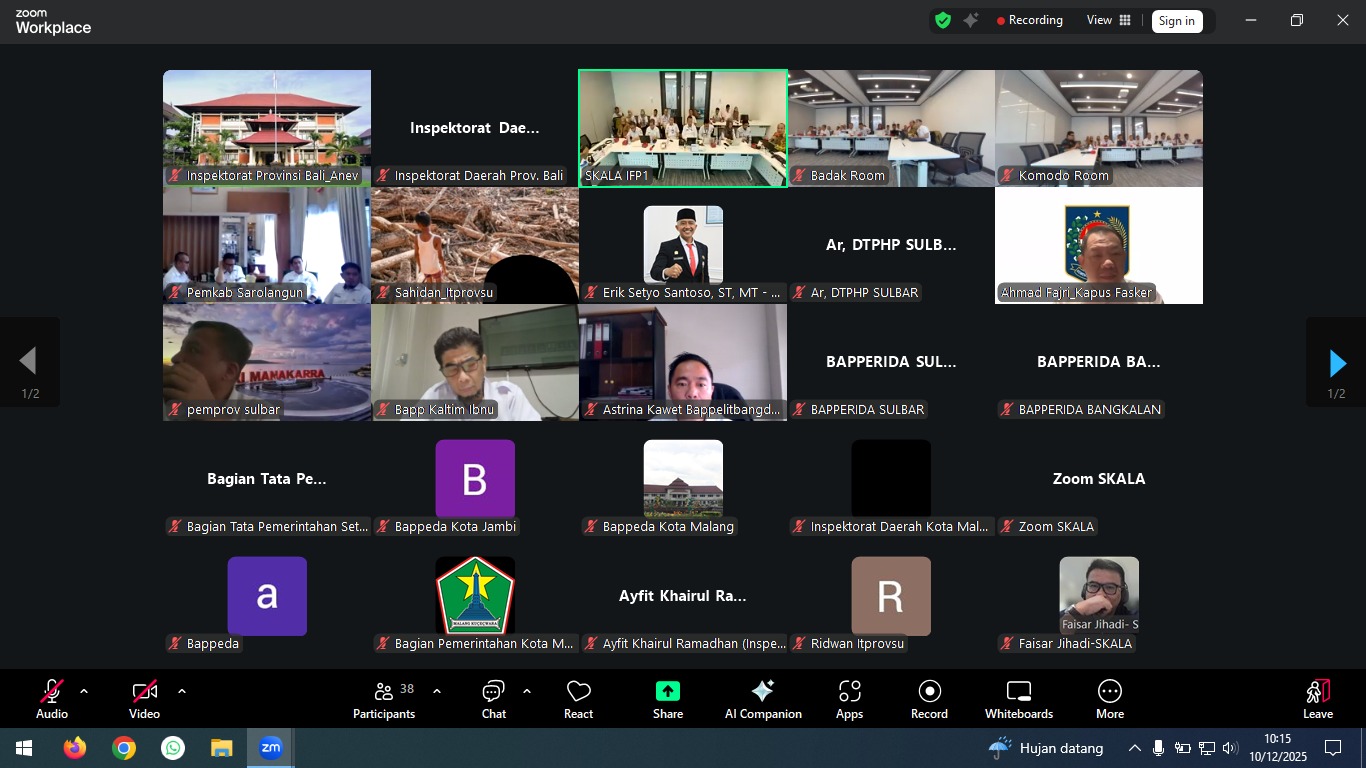Open Whiteboards

(1018, 699)
